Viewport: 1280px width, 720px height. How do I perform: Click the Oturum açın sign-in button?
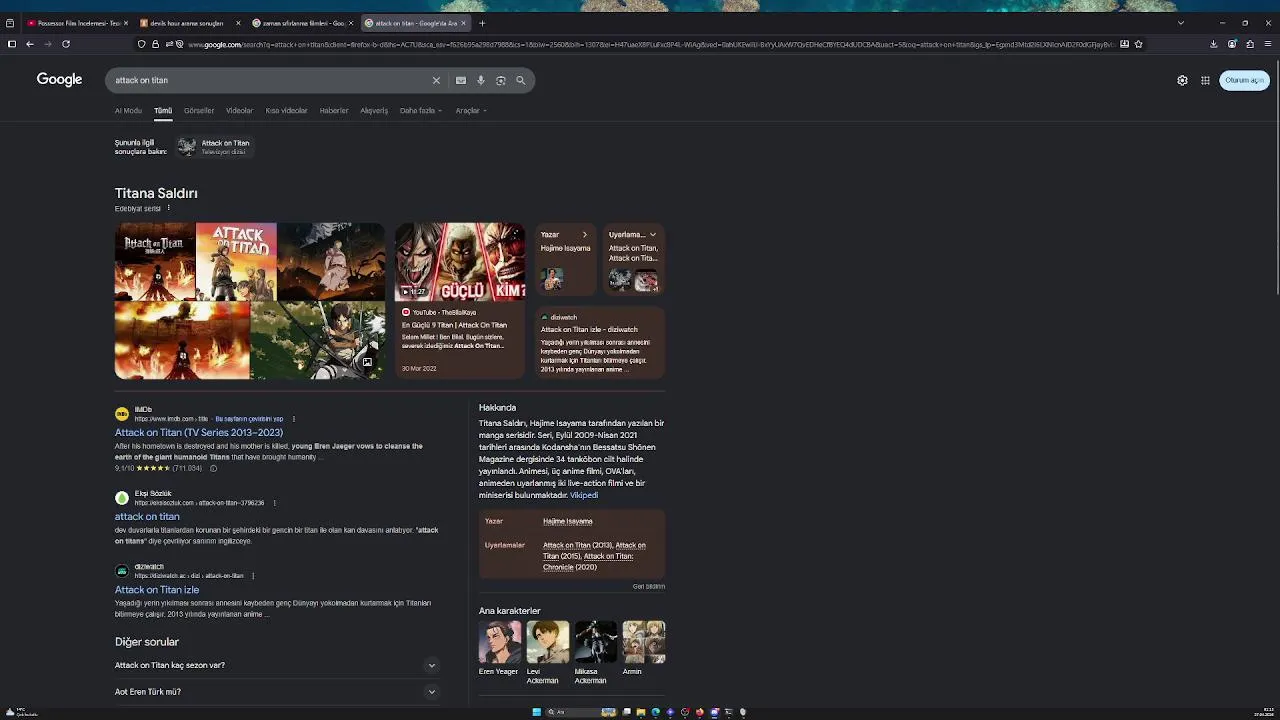pos(1244,80)
